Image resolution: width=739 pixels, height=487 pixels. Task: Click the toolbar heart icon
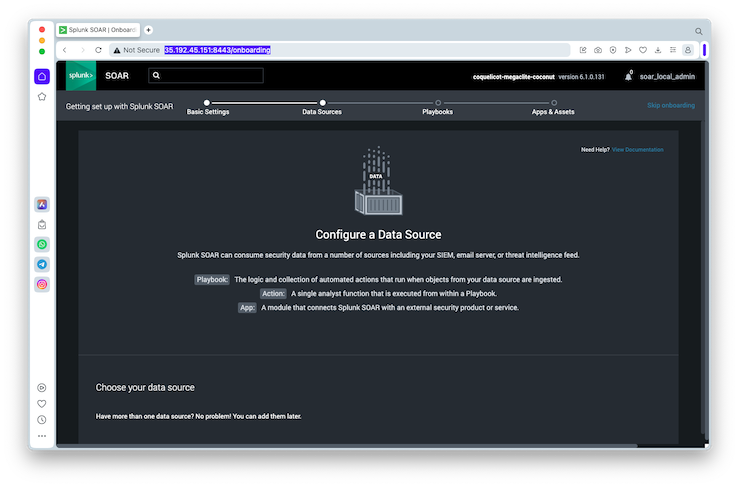point(643,50)
